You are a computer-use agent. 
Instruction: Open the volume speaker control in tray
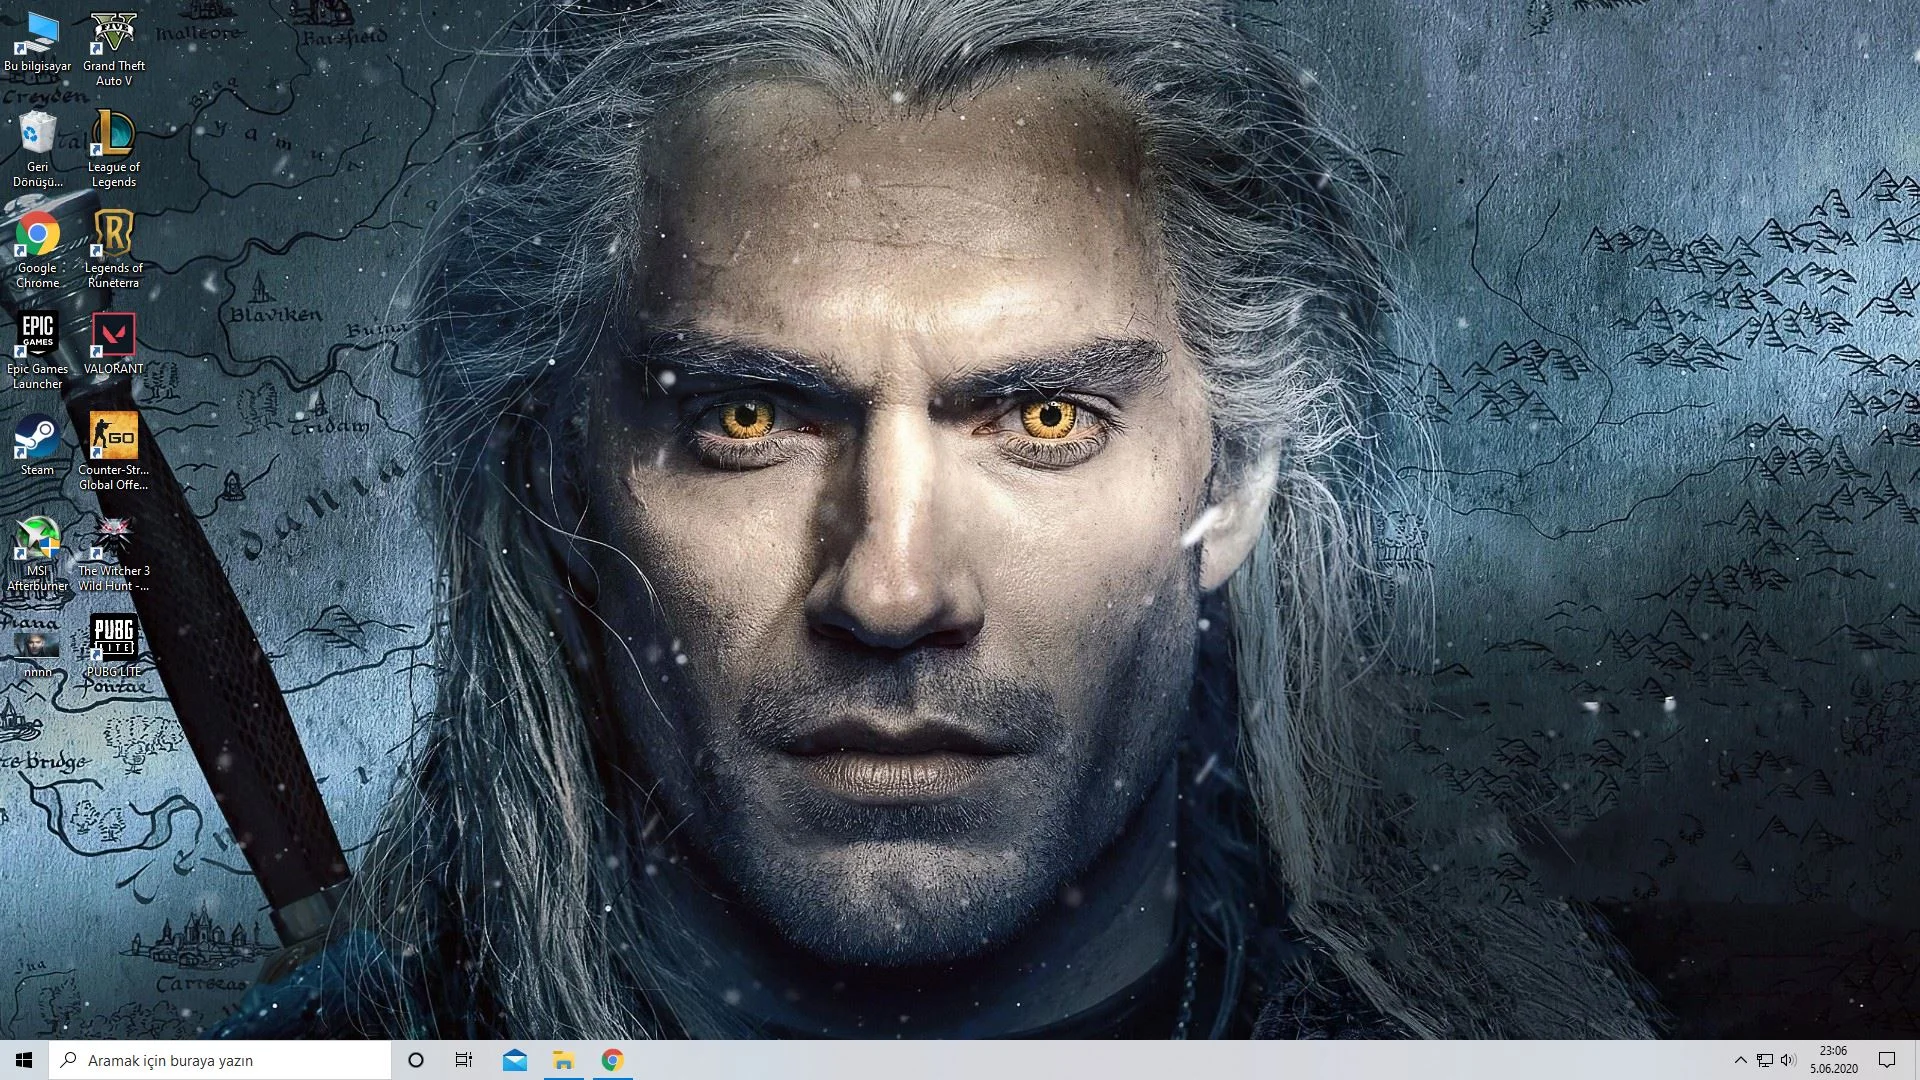[x=1788, y=1060]
